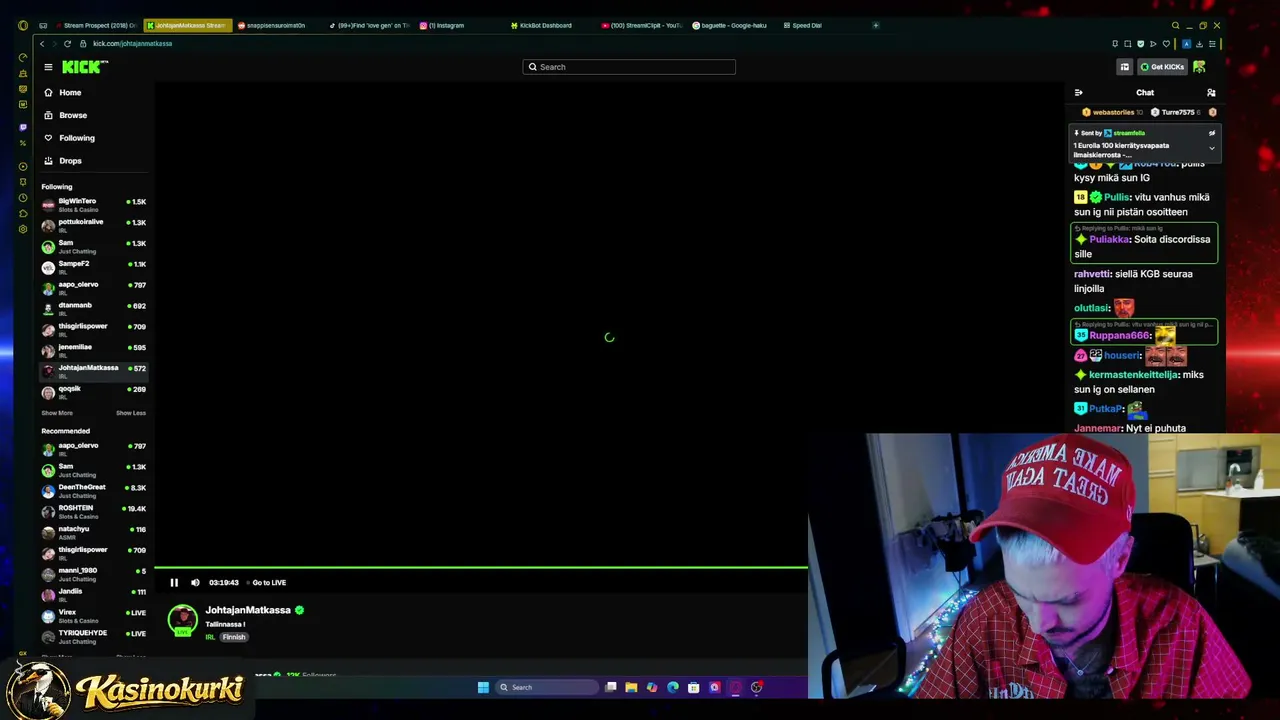Open the Windows Start menu
The width and height of the screenshot is (1280, 720).
pyautogui.click(x=483, y=687)
